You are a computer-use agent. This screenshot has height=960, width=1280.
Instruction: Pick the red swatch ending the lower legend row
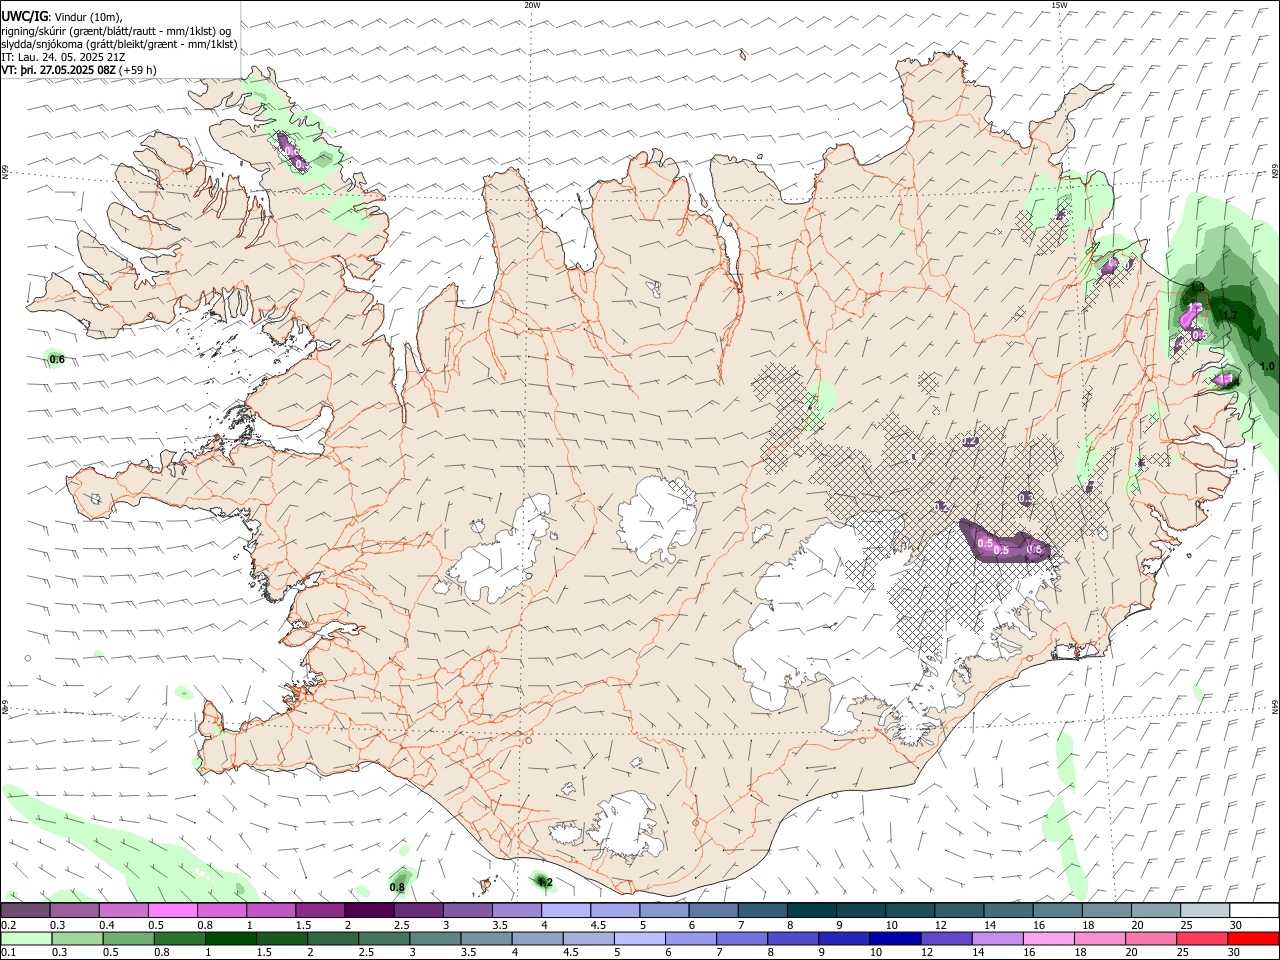tap(1252, 939)
